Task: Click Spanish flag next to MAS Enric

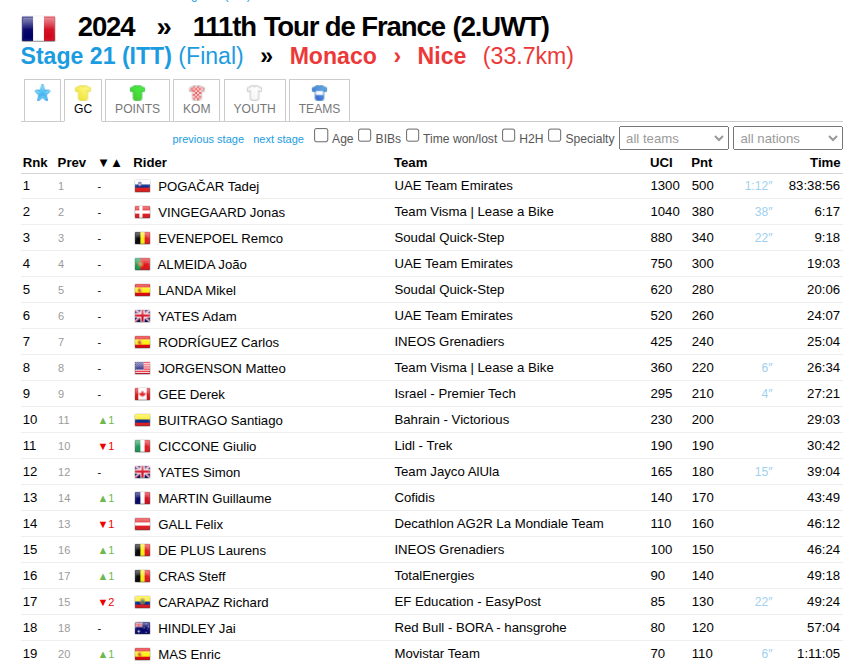Action: coord(142,654)
